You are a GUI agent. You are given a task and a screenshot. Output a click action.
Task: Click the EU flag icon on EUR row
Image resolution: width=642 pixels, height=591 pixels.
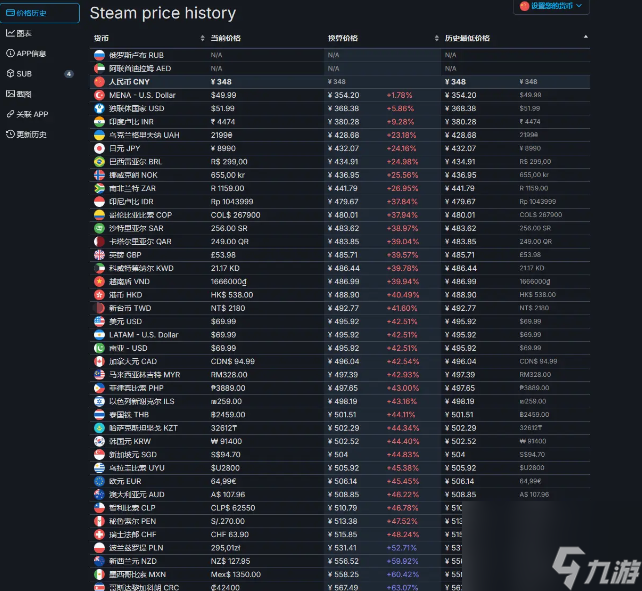pos(99,481)
